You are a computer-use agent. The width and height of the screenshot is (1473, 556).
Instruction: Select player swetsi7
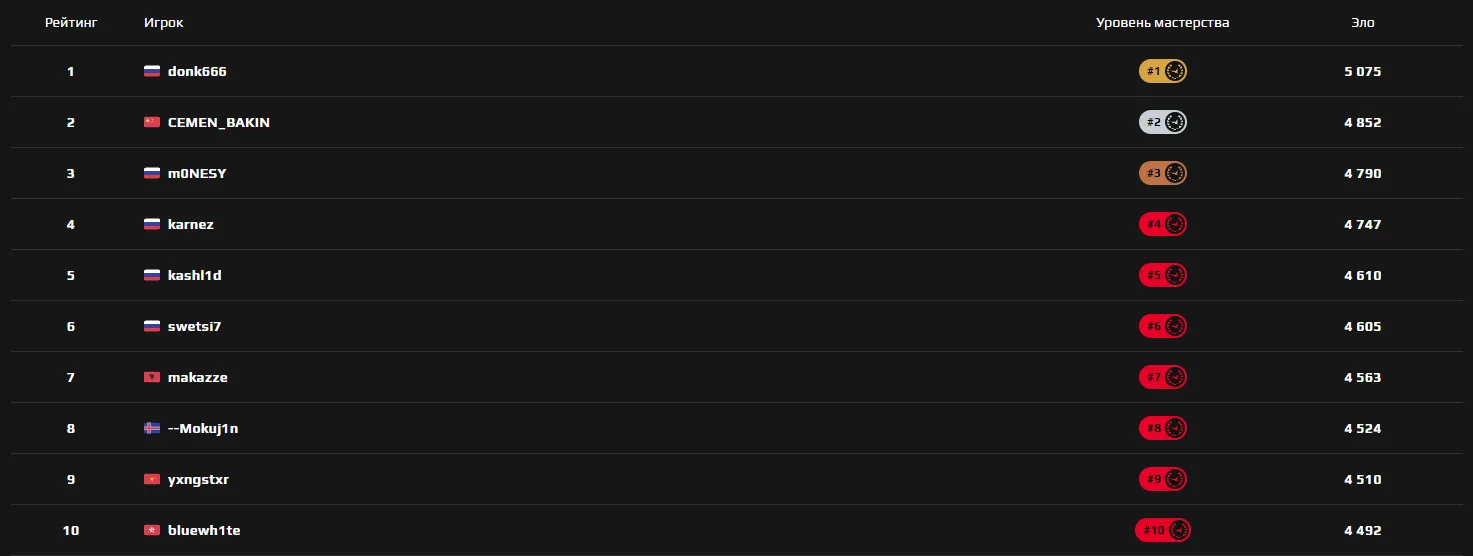(195, 326)
